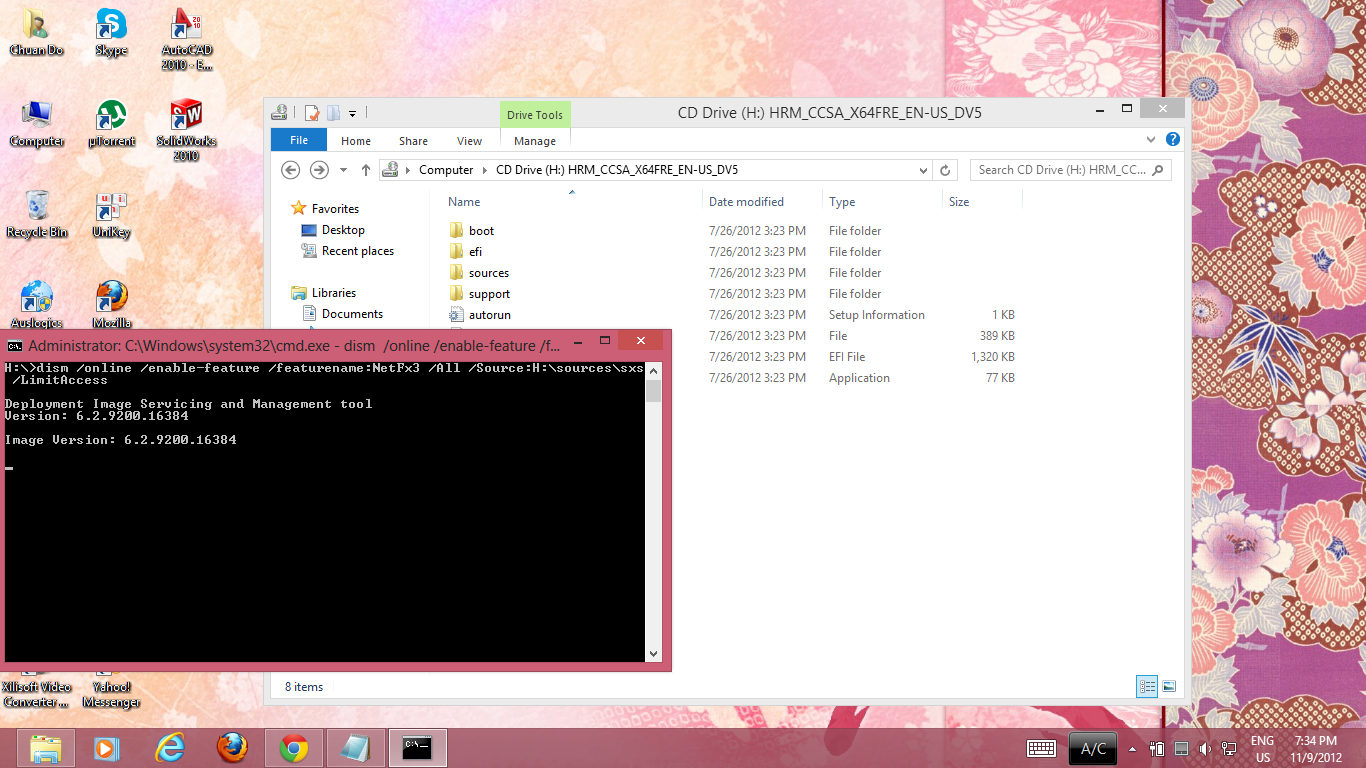The height and width of the screenshot is (768, 1366).
Task: Open the notepad-like app on taskbar
Action: point(355,748)
